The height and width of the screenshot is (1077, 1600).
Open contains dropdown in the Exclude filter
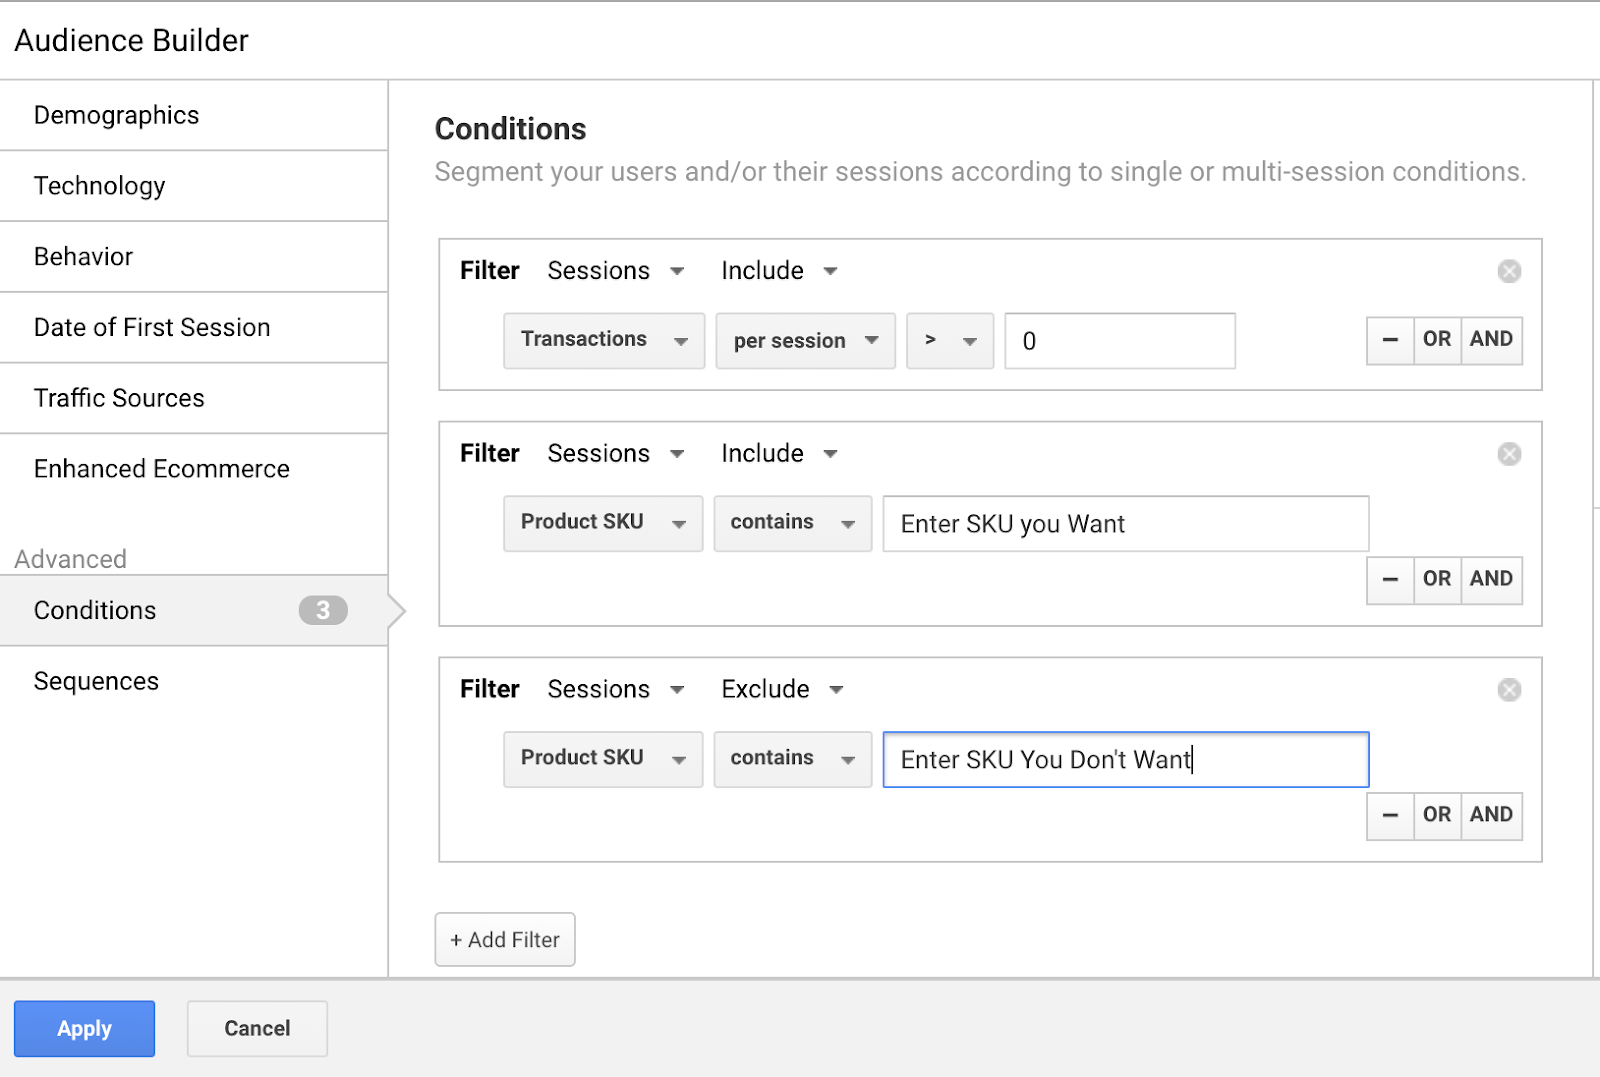793,759
